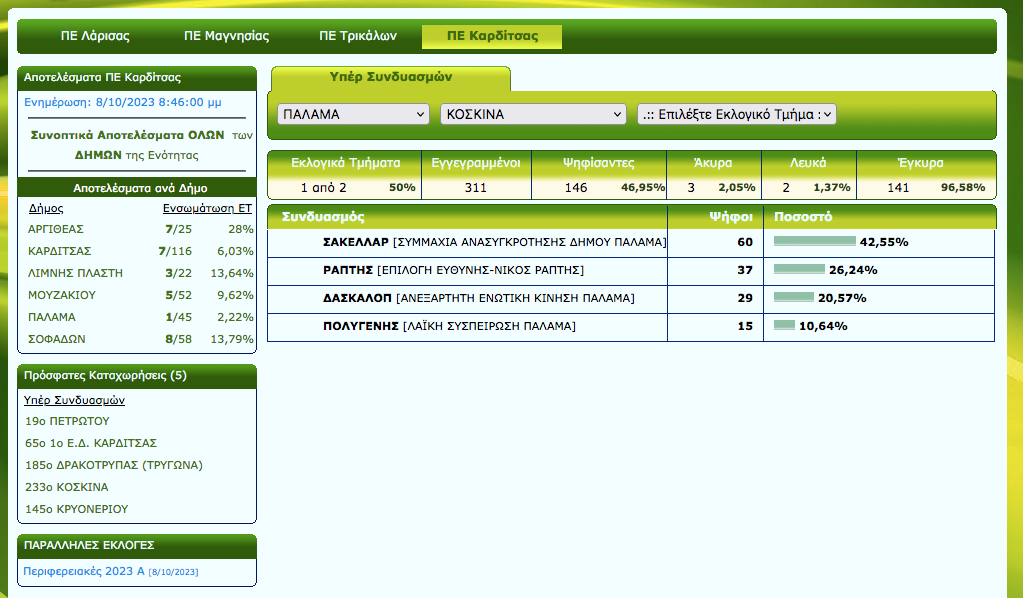
Task: Click the Υπέρ Συνδυασμών tab
Action: pos(391,77)
